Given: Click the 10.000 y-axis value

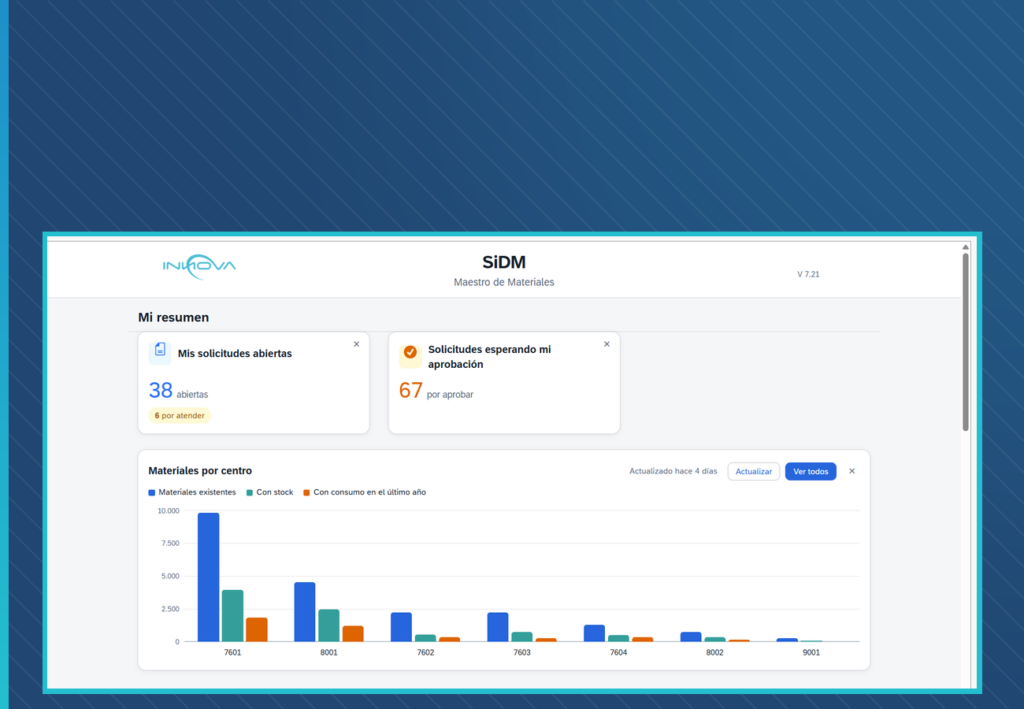Looking at the screenshot, I should point(168,511).
